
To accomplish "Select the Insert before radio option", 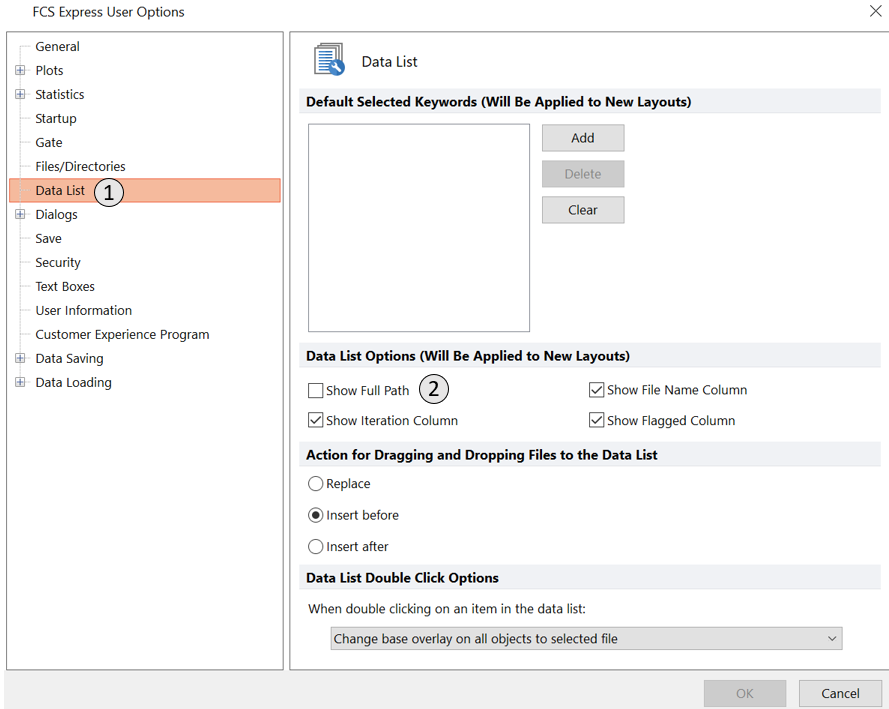I will click(315, 515).
